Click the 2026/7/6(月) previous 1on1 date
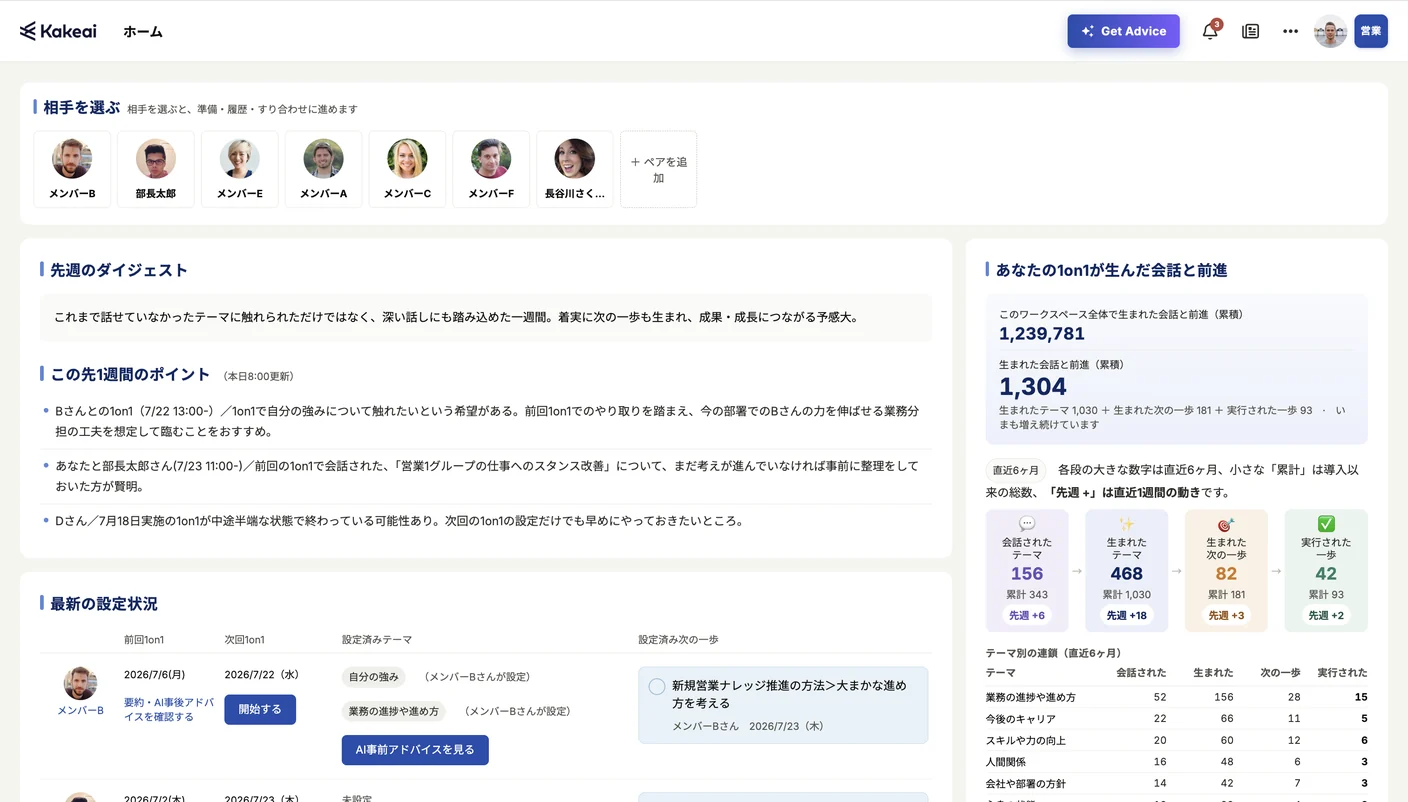The image size is (1408, 802). (155, 675)
